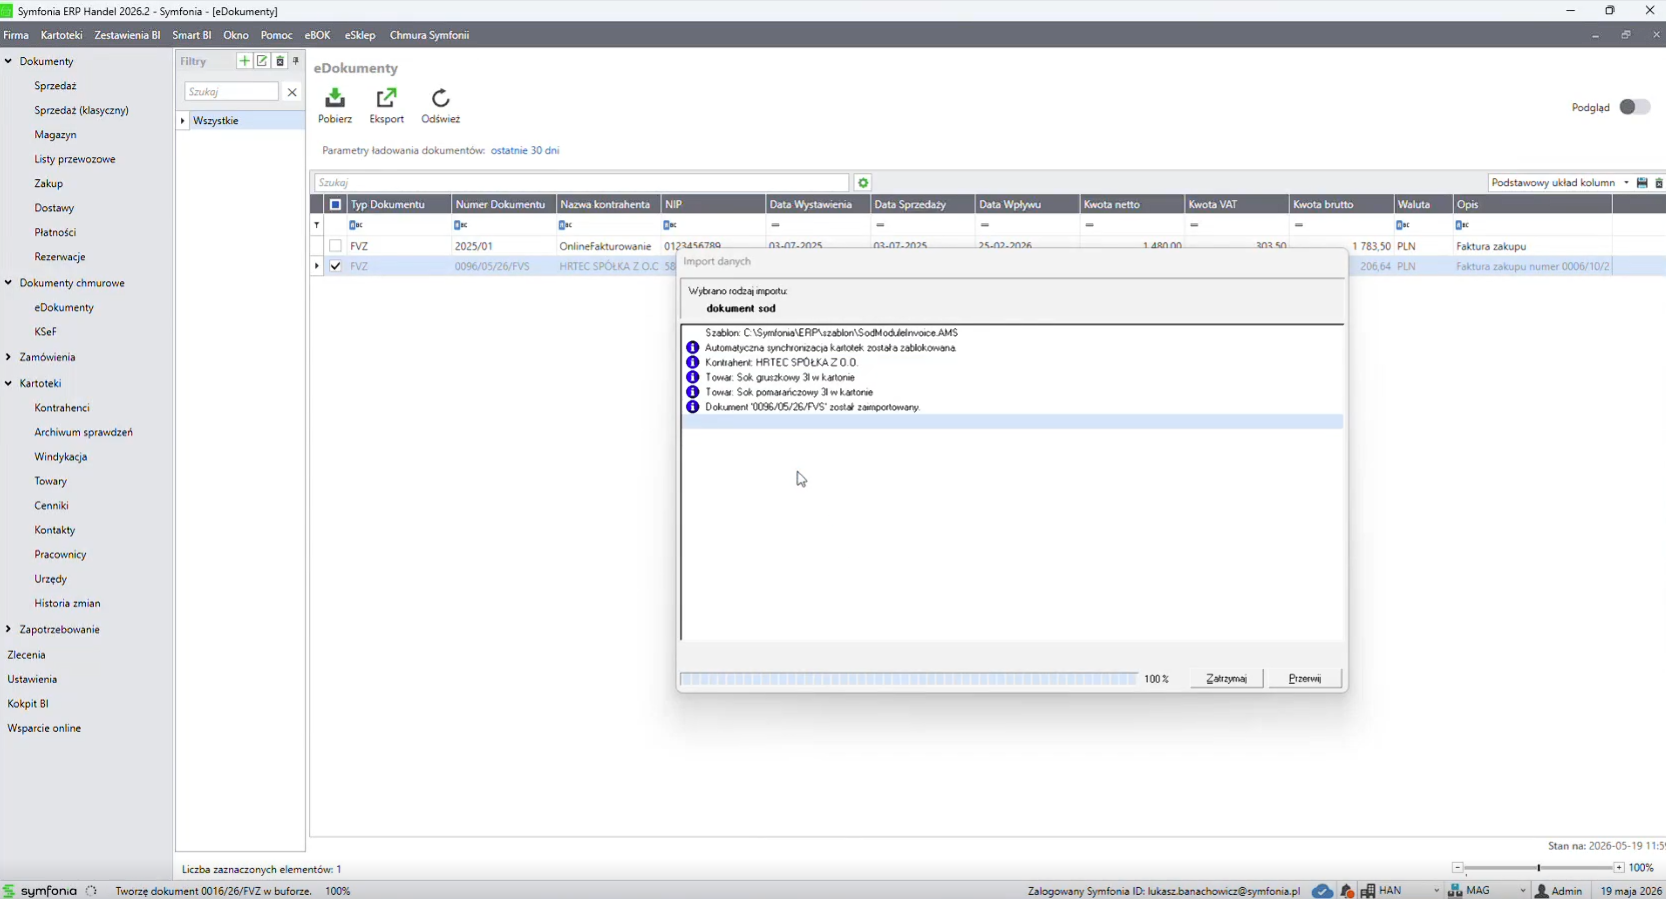Add a new filter with the green plus
This screenshot has height=899, width=1666.
coord(244,61)
